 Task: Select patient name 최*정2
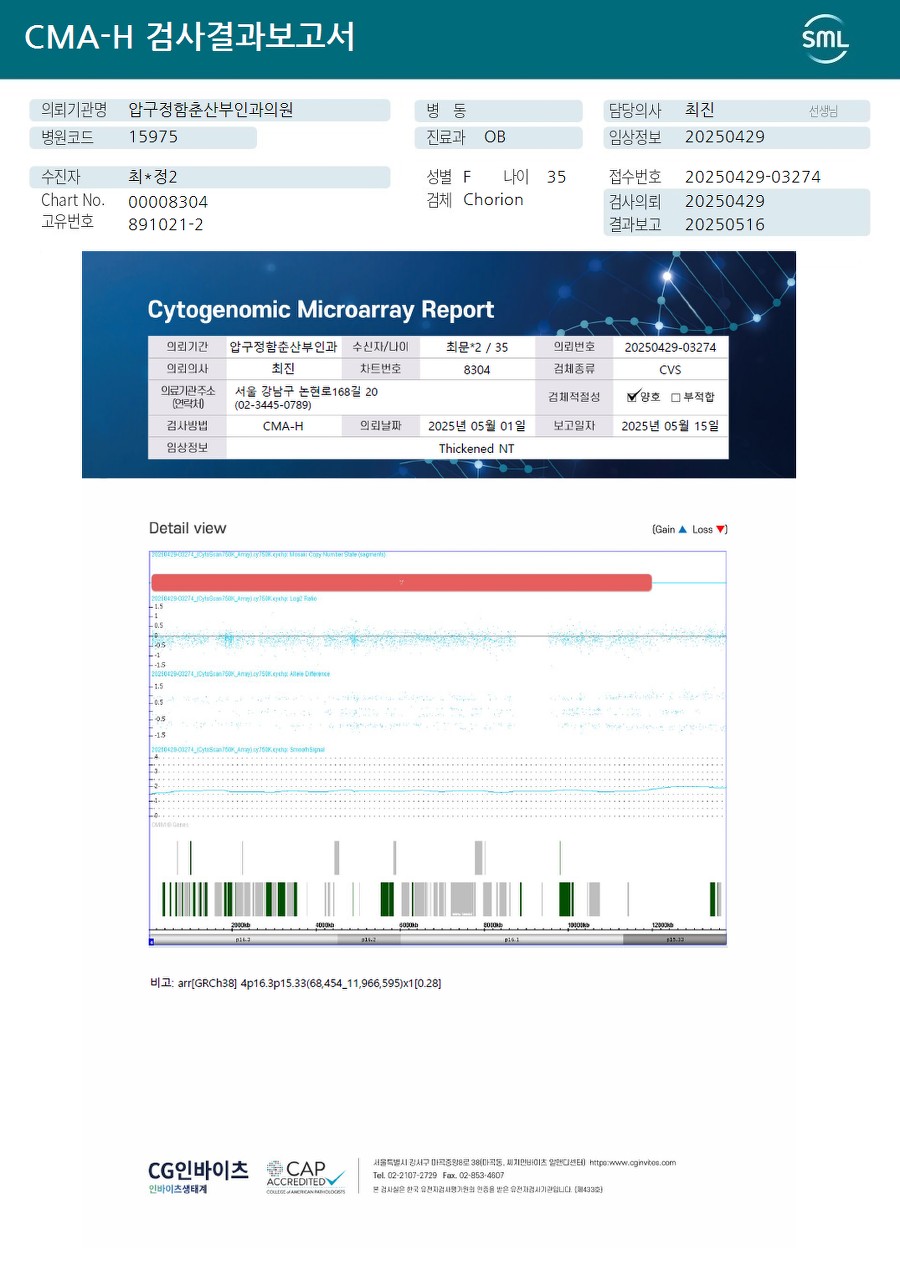(x=153, y=177)
